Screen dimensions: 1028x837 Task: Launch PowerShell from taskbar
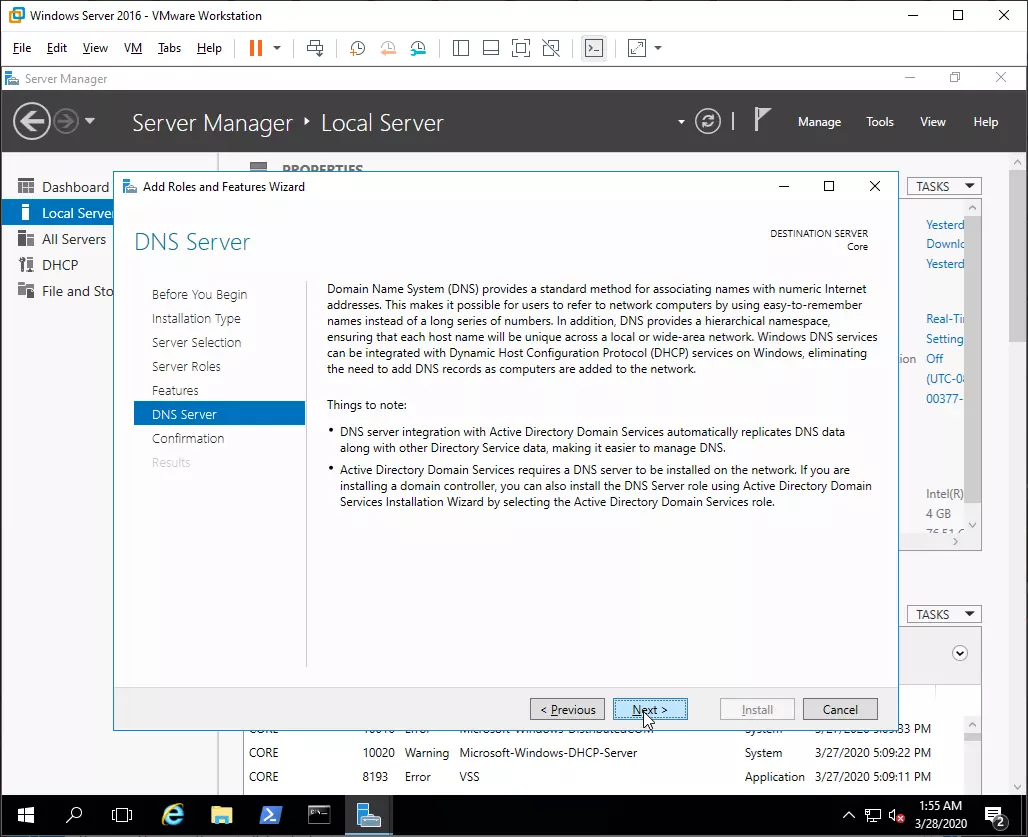tap(270, 815)
